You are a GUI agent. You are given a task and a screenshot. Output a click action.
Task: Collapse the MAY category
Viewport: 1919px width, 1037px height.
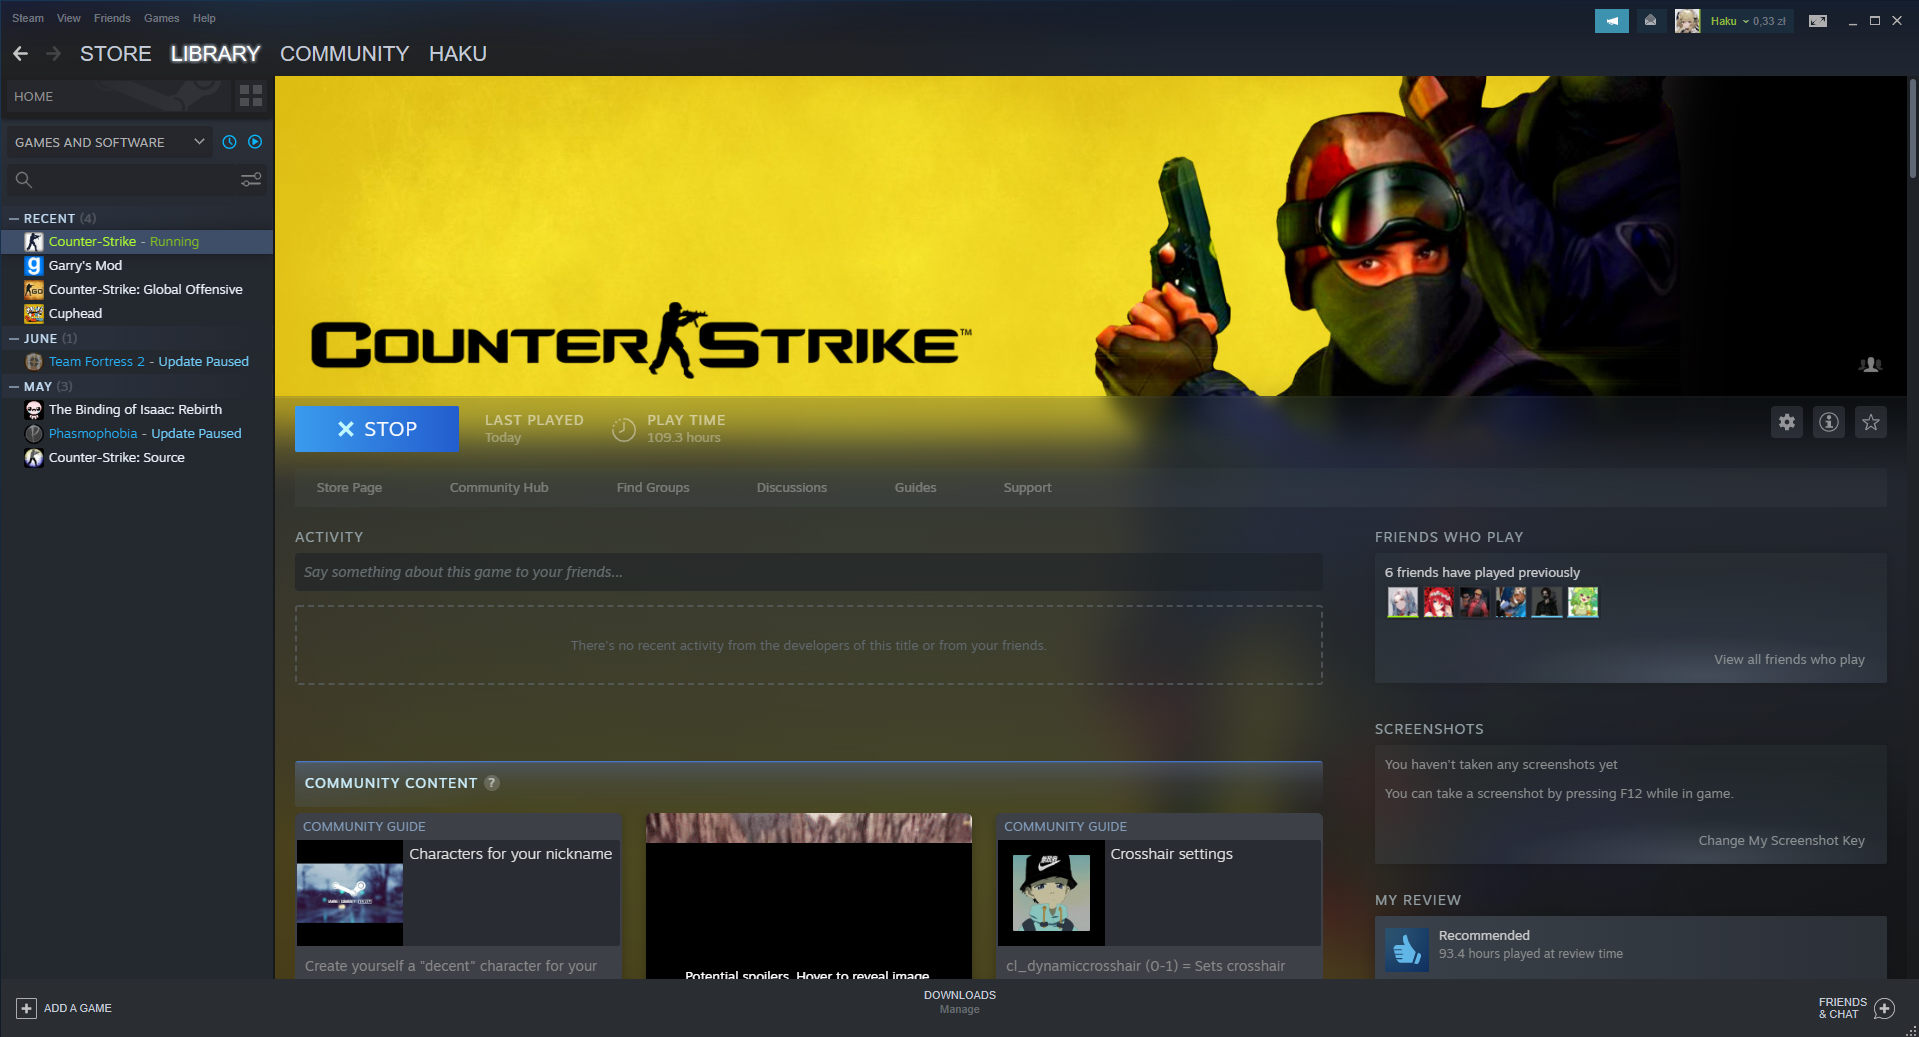(x=14, y=387)
